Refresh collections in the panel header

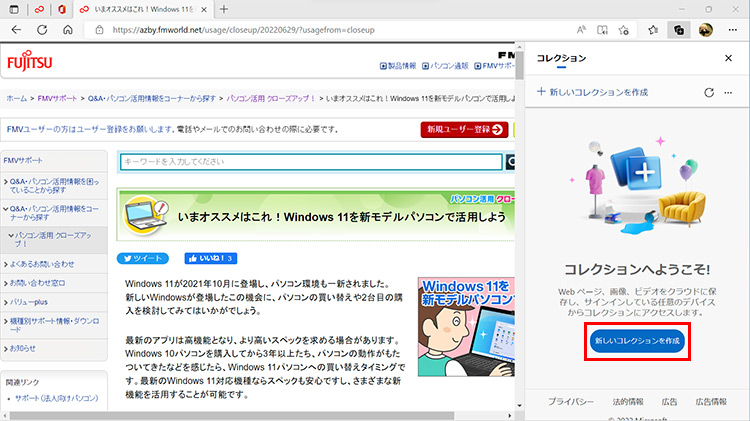(709, 92)
